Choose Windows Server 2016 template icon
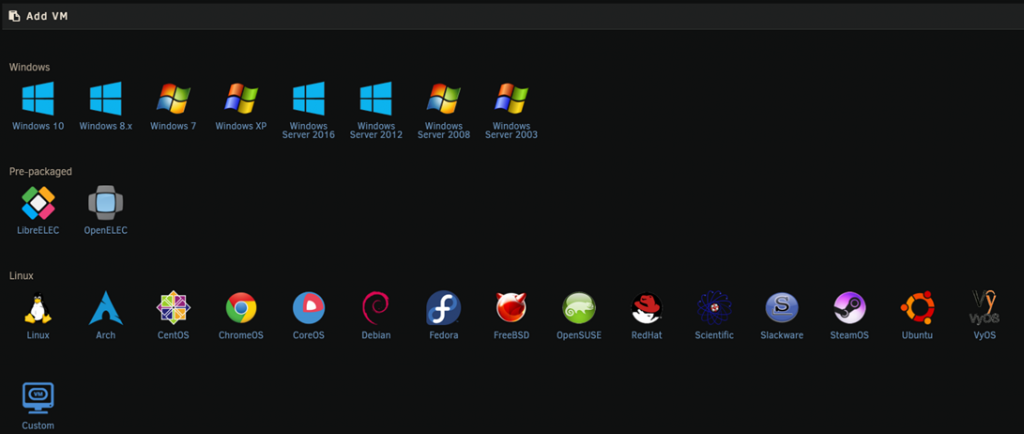 (x=308, y=99)
